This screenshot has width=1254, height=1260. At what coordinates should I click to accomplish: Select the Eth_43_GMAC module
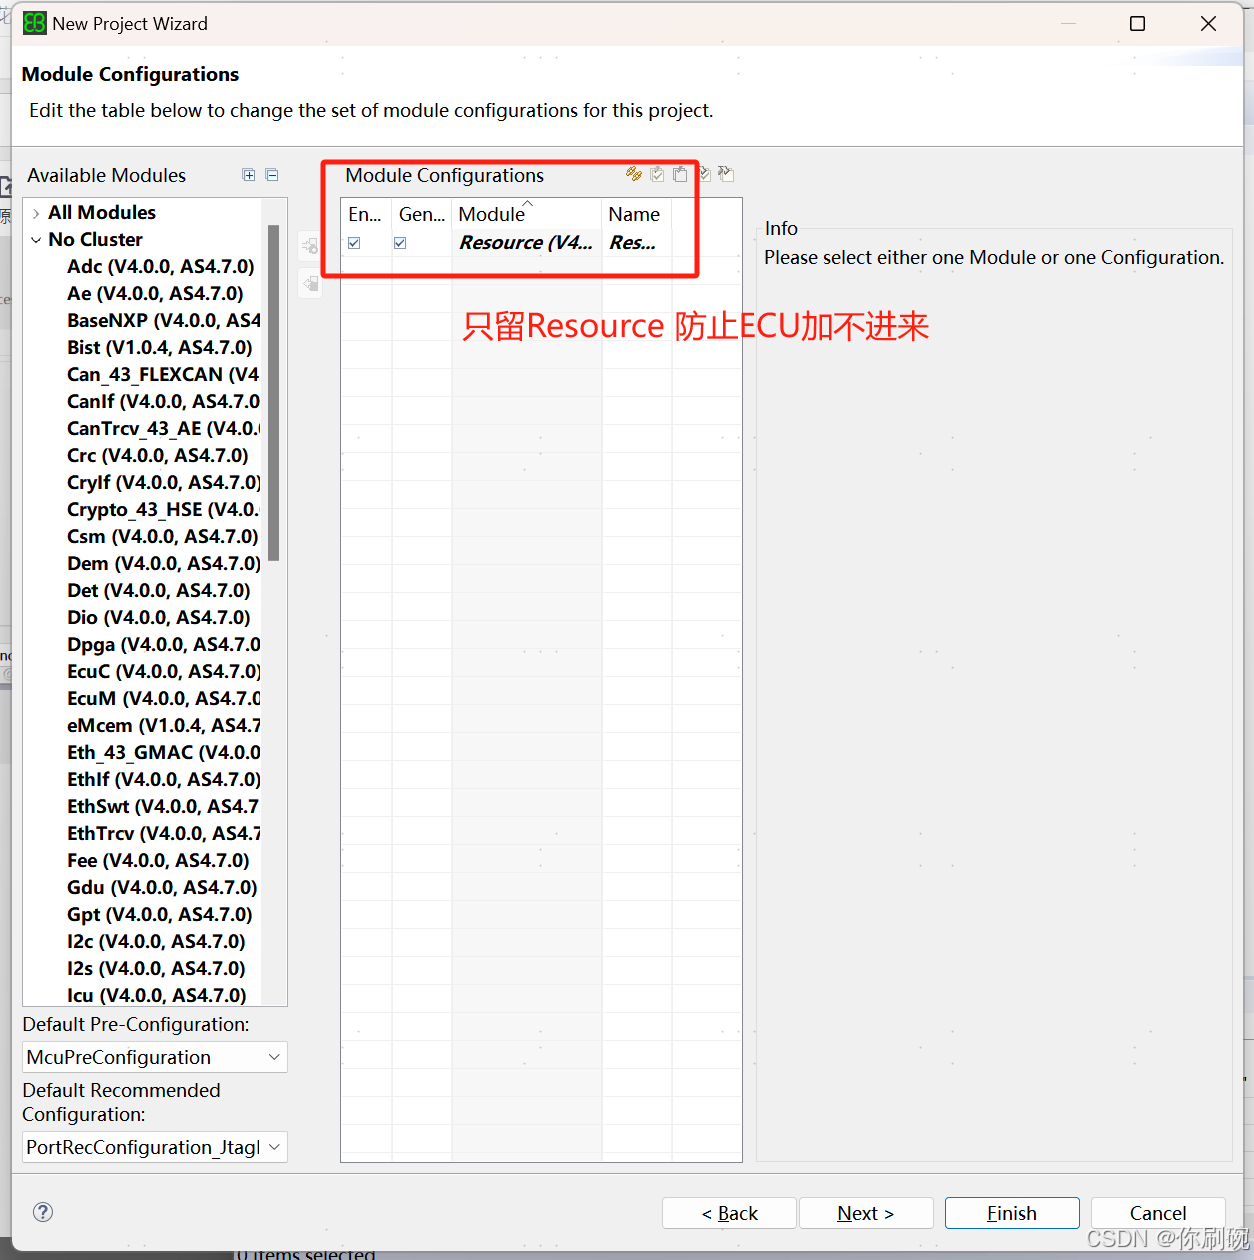pyautogui.click(x=163, y=753)
